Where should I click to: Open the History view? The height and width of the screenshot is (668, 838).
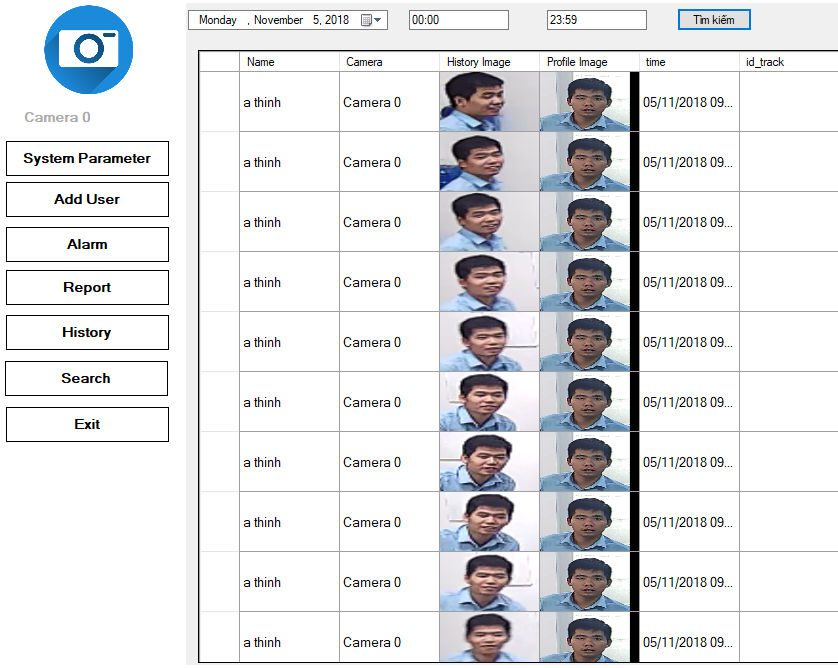(x=87, y=332)
